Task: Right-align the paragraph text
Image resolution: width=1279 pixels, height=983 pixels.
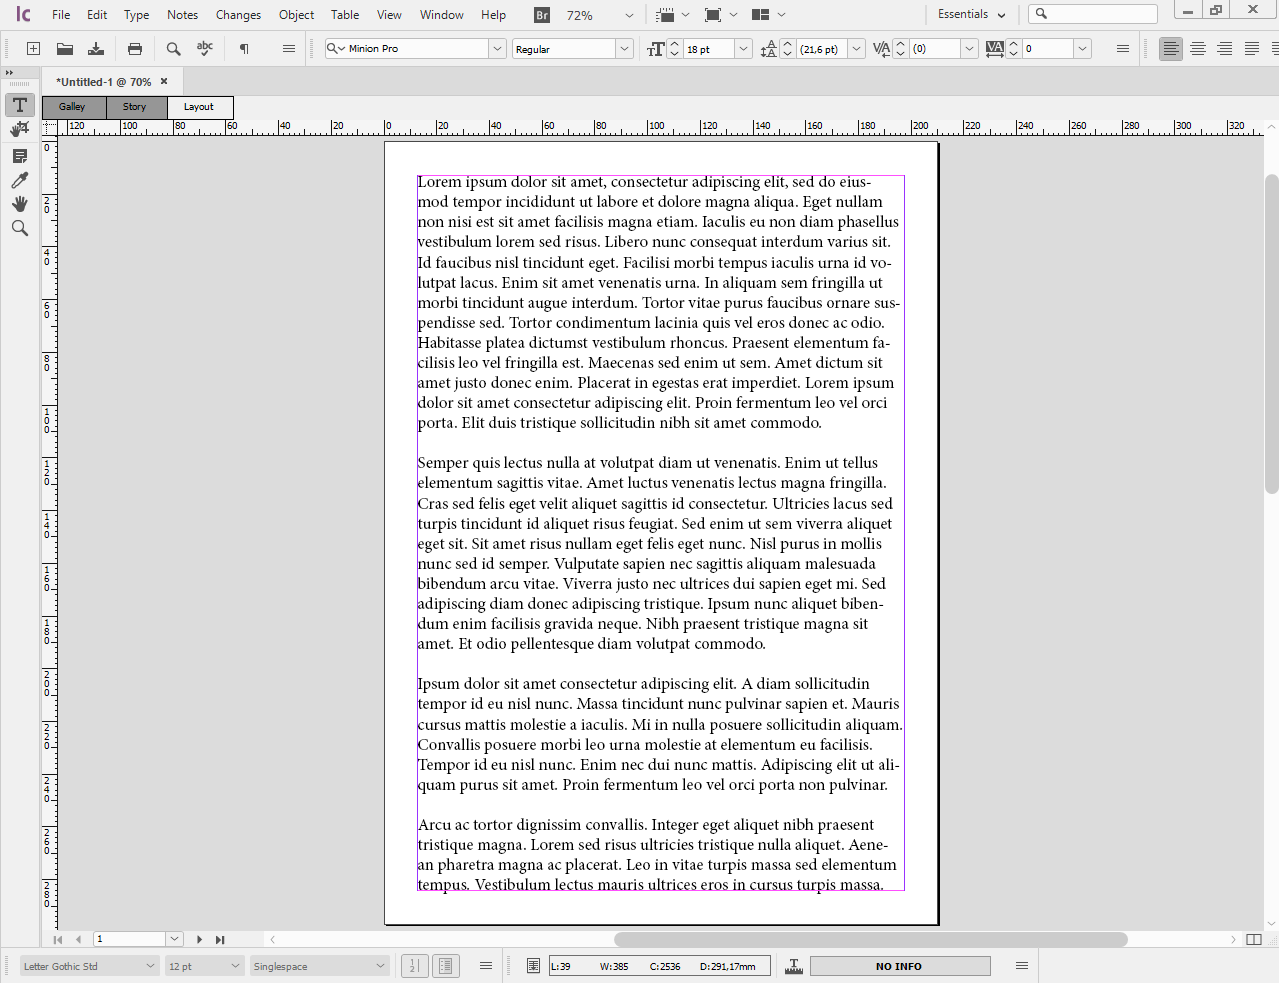Action: coord(1224,48)
